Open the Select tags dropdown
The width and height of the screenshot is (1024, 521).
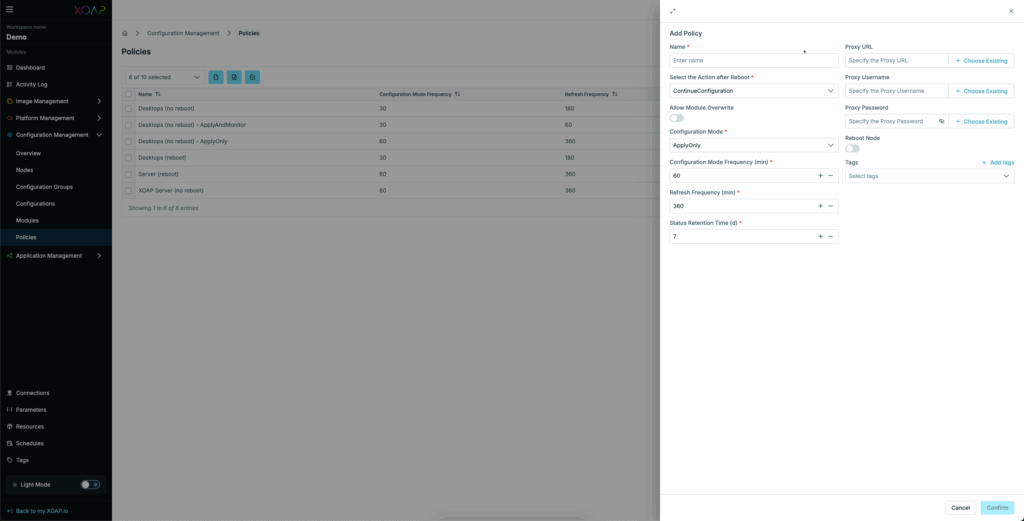929,176
